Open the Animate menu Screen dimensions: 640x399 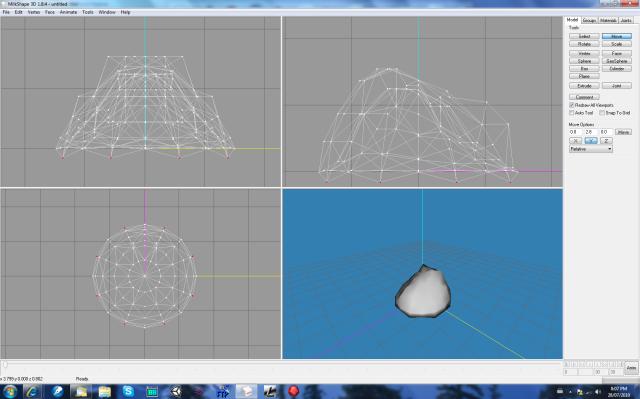tap(68, 12)
